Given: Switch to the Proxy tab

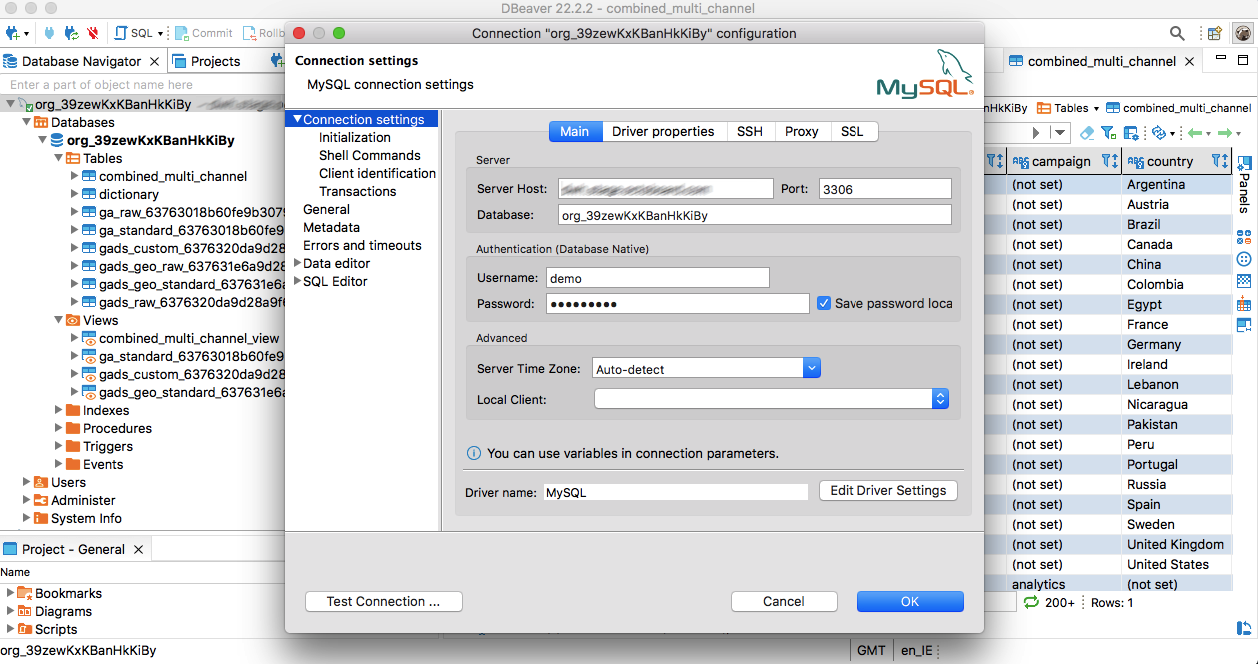Looking at the screenshot, I should point(801,131).
